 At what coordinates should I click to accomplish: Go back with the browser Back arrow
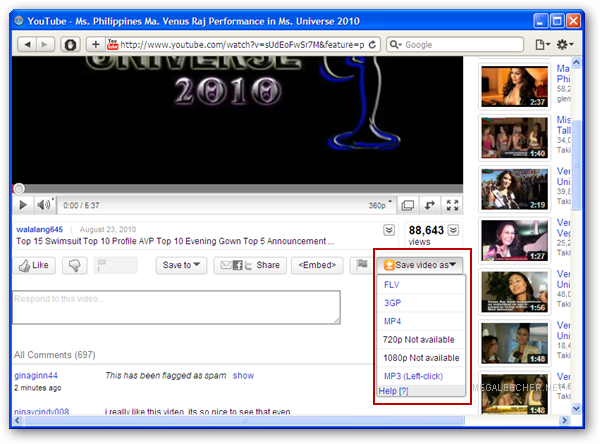27,45
